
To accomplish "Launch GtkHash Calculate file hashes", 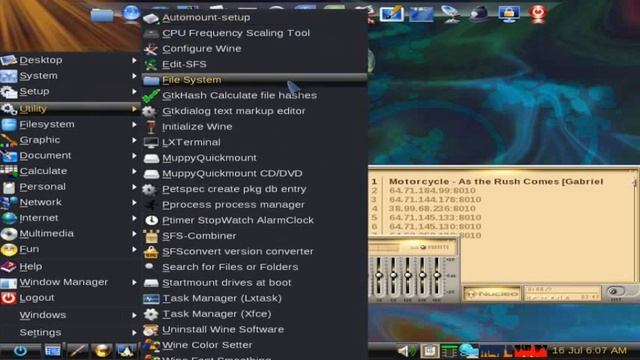I will (254, 96).
